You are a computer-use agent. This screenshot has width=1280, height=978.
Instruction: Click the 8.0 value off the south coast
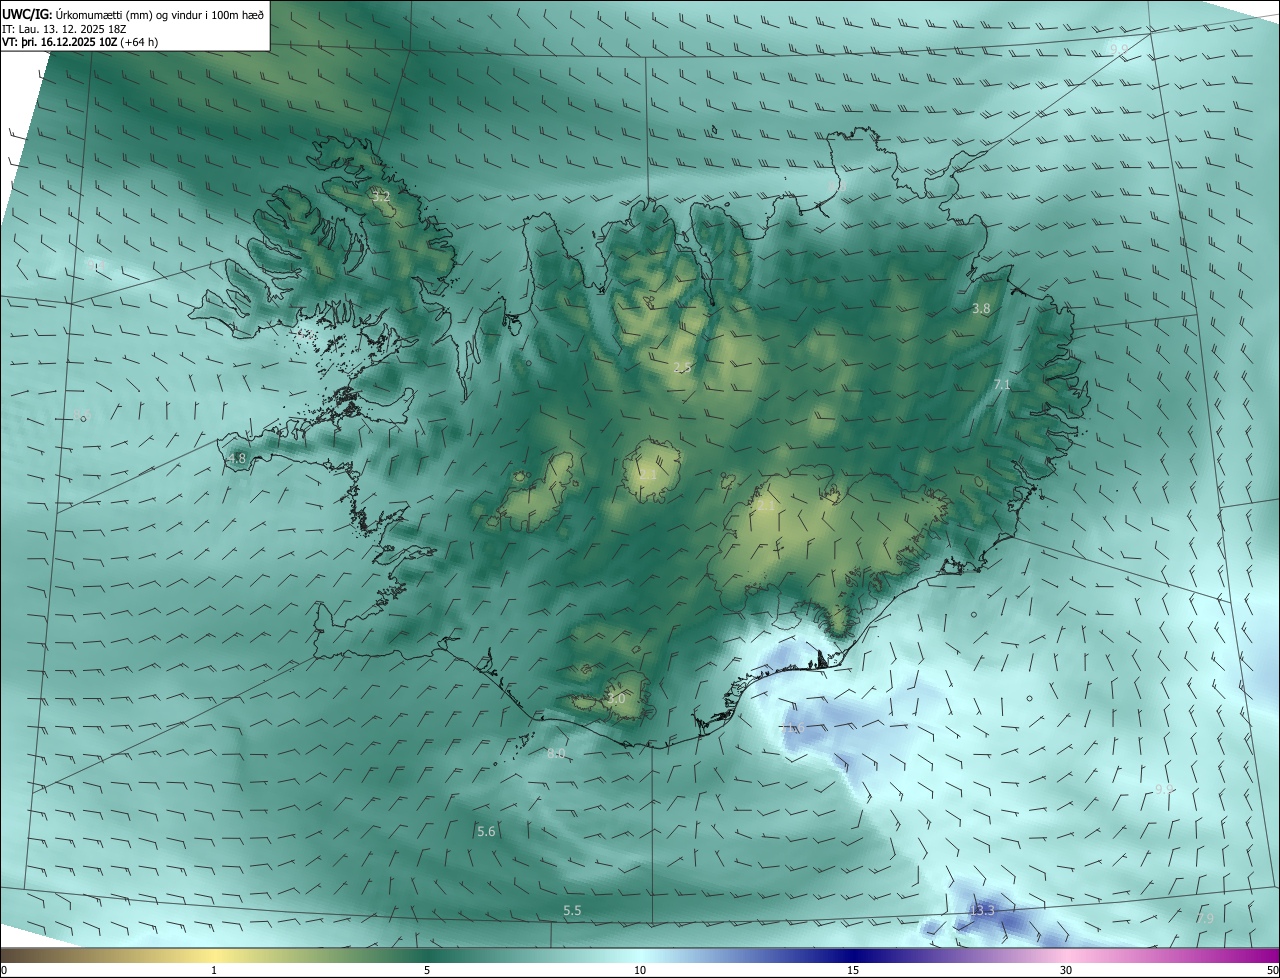tap(557, 753)
